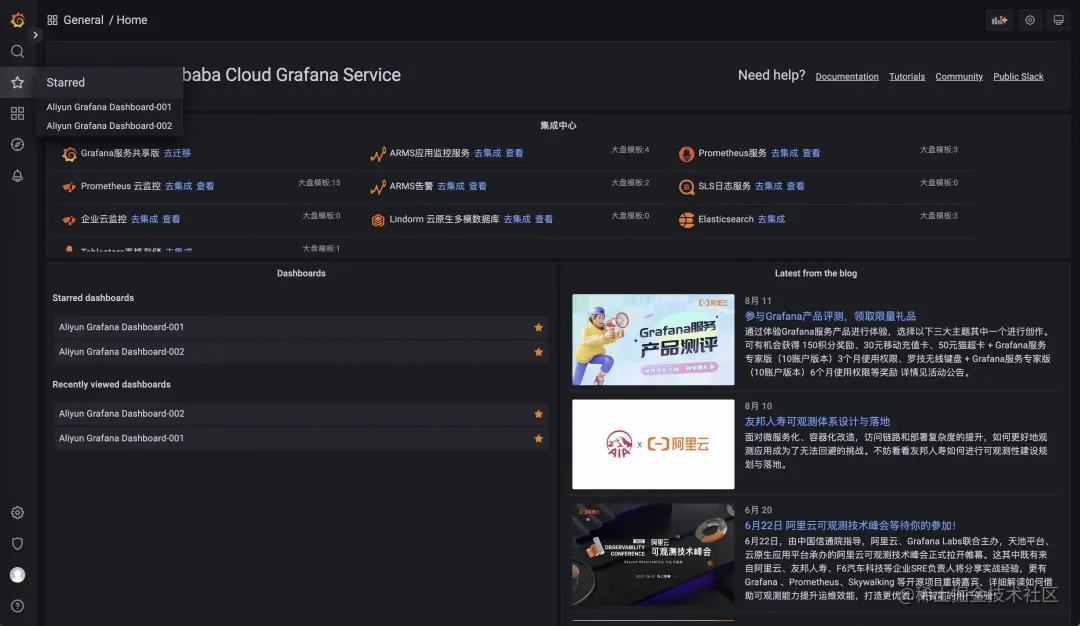Toggle star on Dashboard-001 in Recently viewed
This screenshot has width=1080, height=626.
(539, 439)
